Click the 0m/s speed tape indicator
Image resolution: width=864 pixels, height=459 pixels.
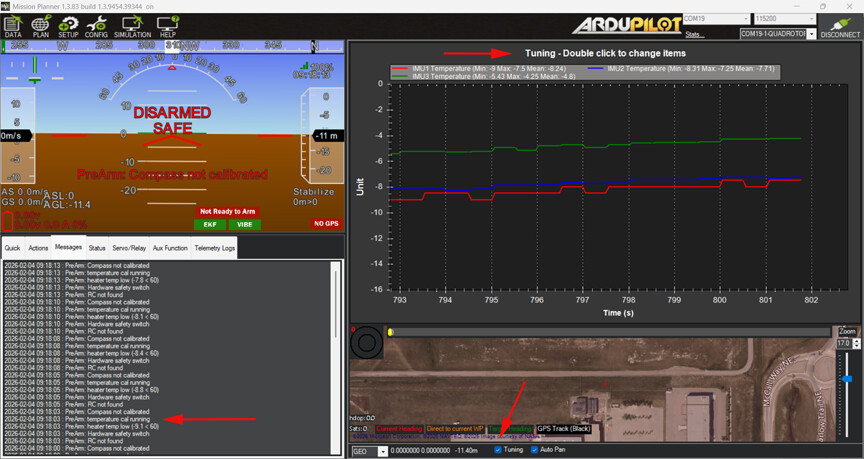[x=15, y=136]
